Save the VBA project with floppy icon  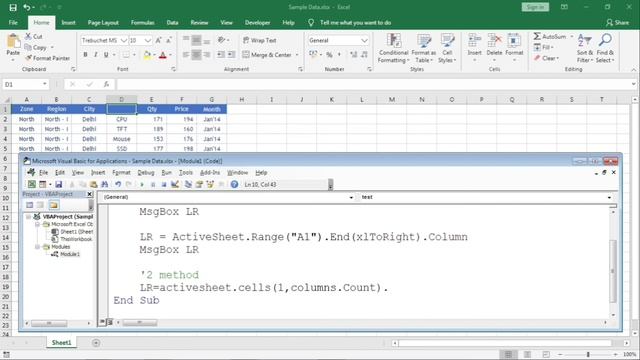pyautogui.click(x=58, y=184)
